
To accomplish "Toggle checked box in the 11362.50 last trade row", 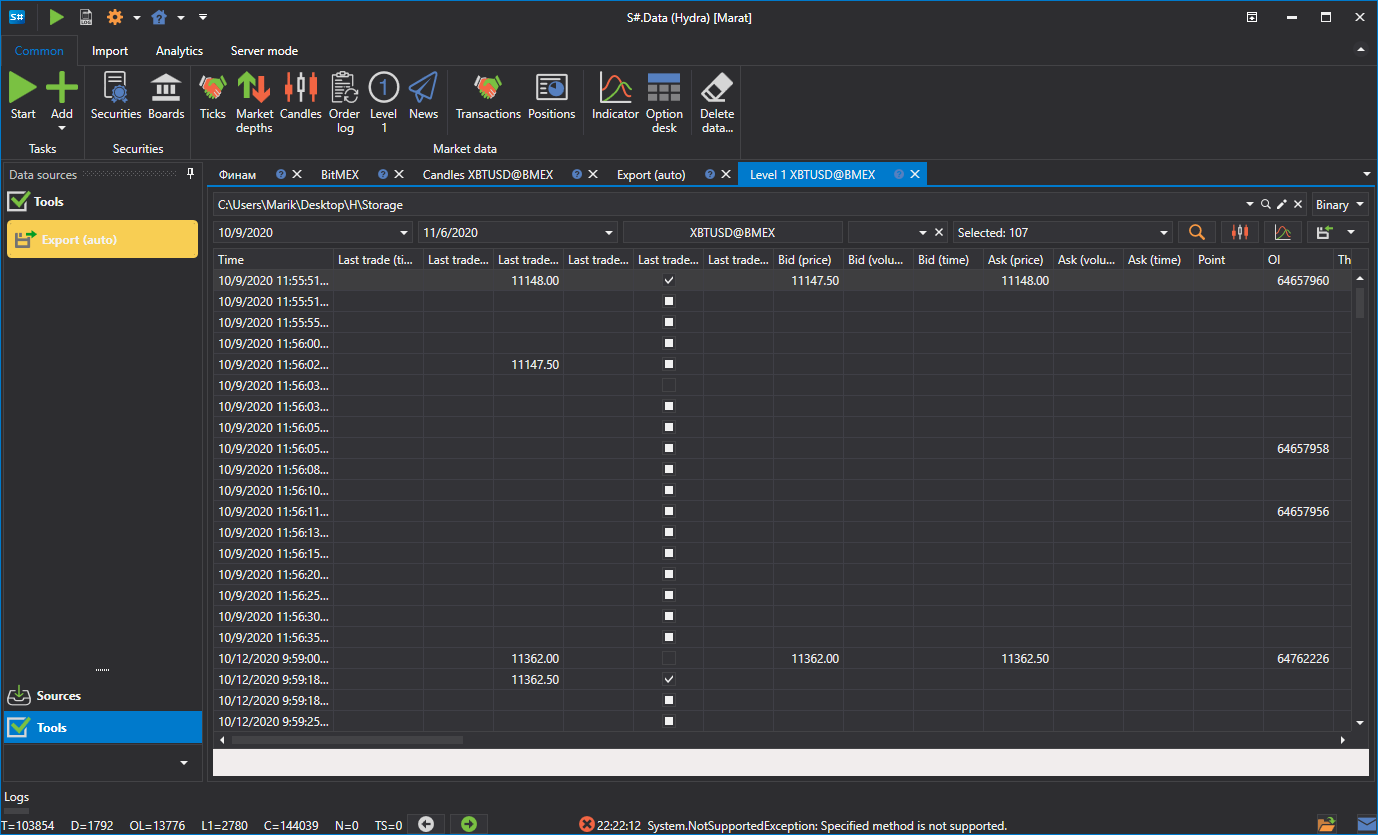I will (669, 679).
